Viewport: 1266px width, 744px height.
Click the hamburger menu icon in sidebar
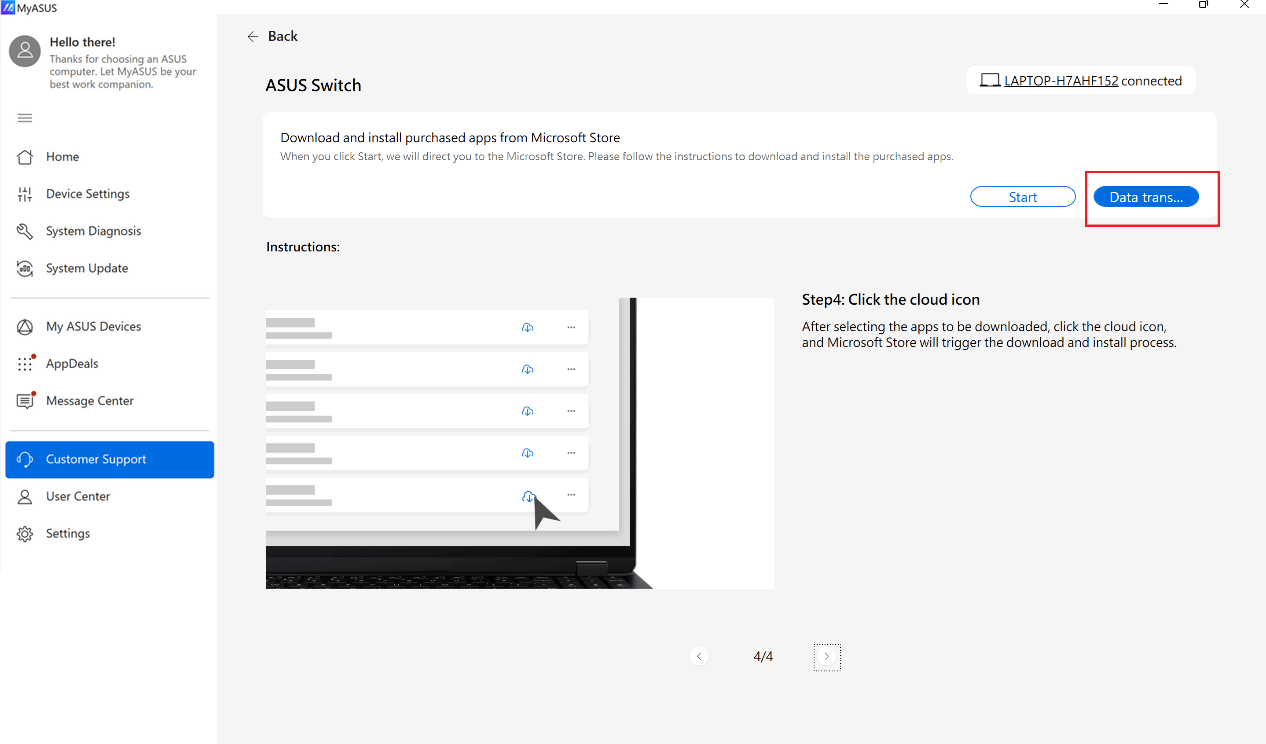point(25,118)
